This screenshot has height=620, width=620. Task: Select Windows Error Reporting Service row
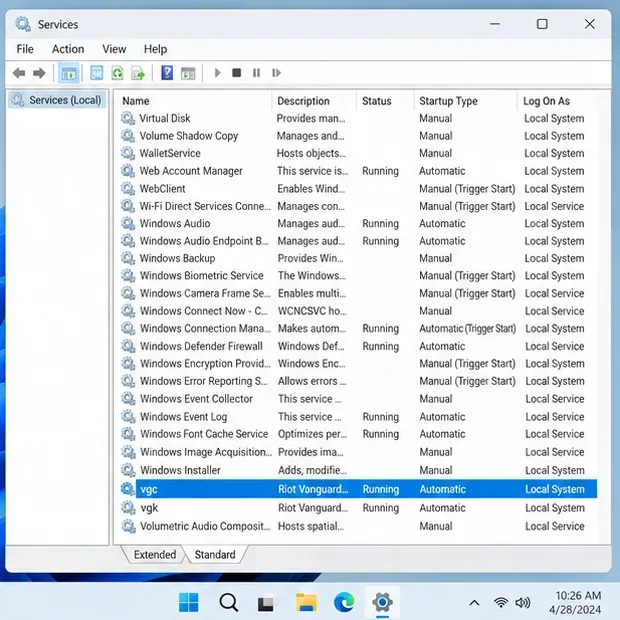(x=359, y=381)
